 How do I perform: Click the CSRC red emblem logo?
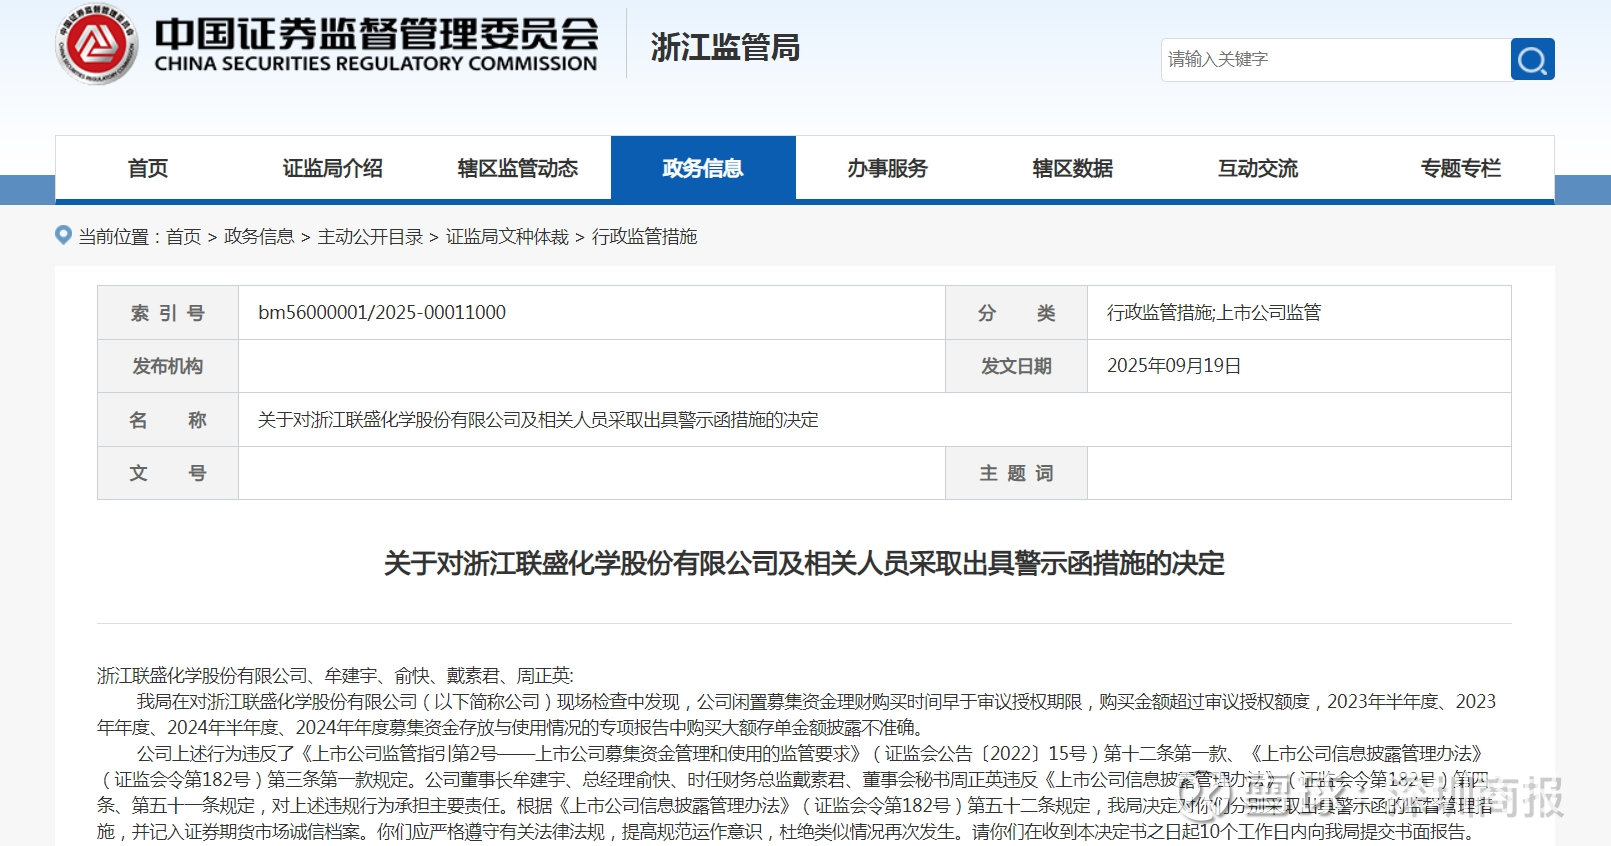coord(96,44)
